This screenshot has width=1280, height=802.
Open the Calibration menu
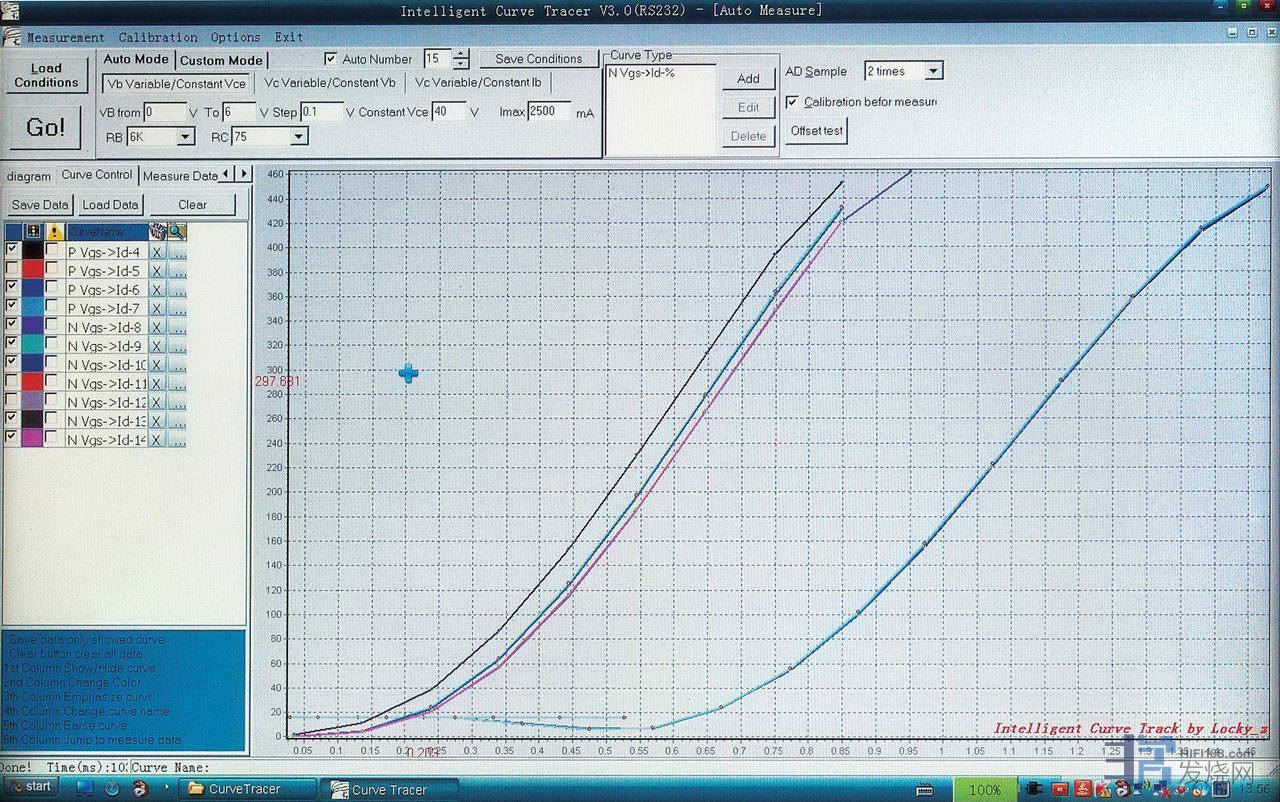coord(158,37)
